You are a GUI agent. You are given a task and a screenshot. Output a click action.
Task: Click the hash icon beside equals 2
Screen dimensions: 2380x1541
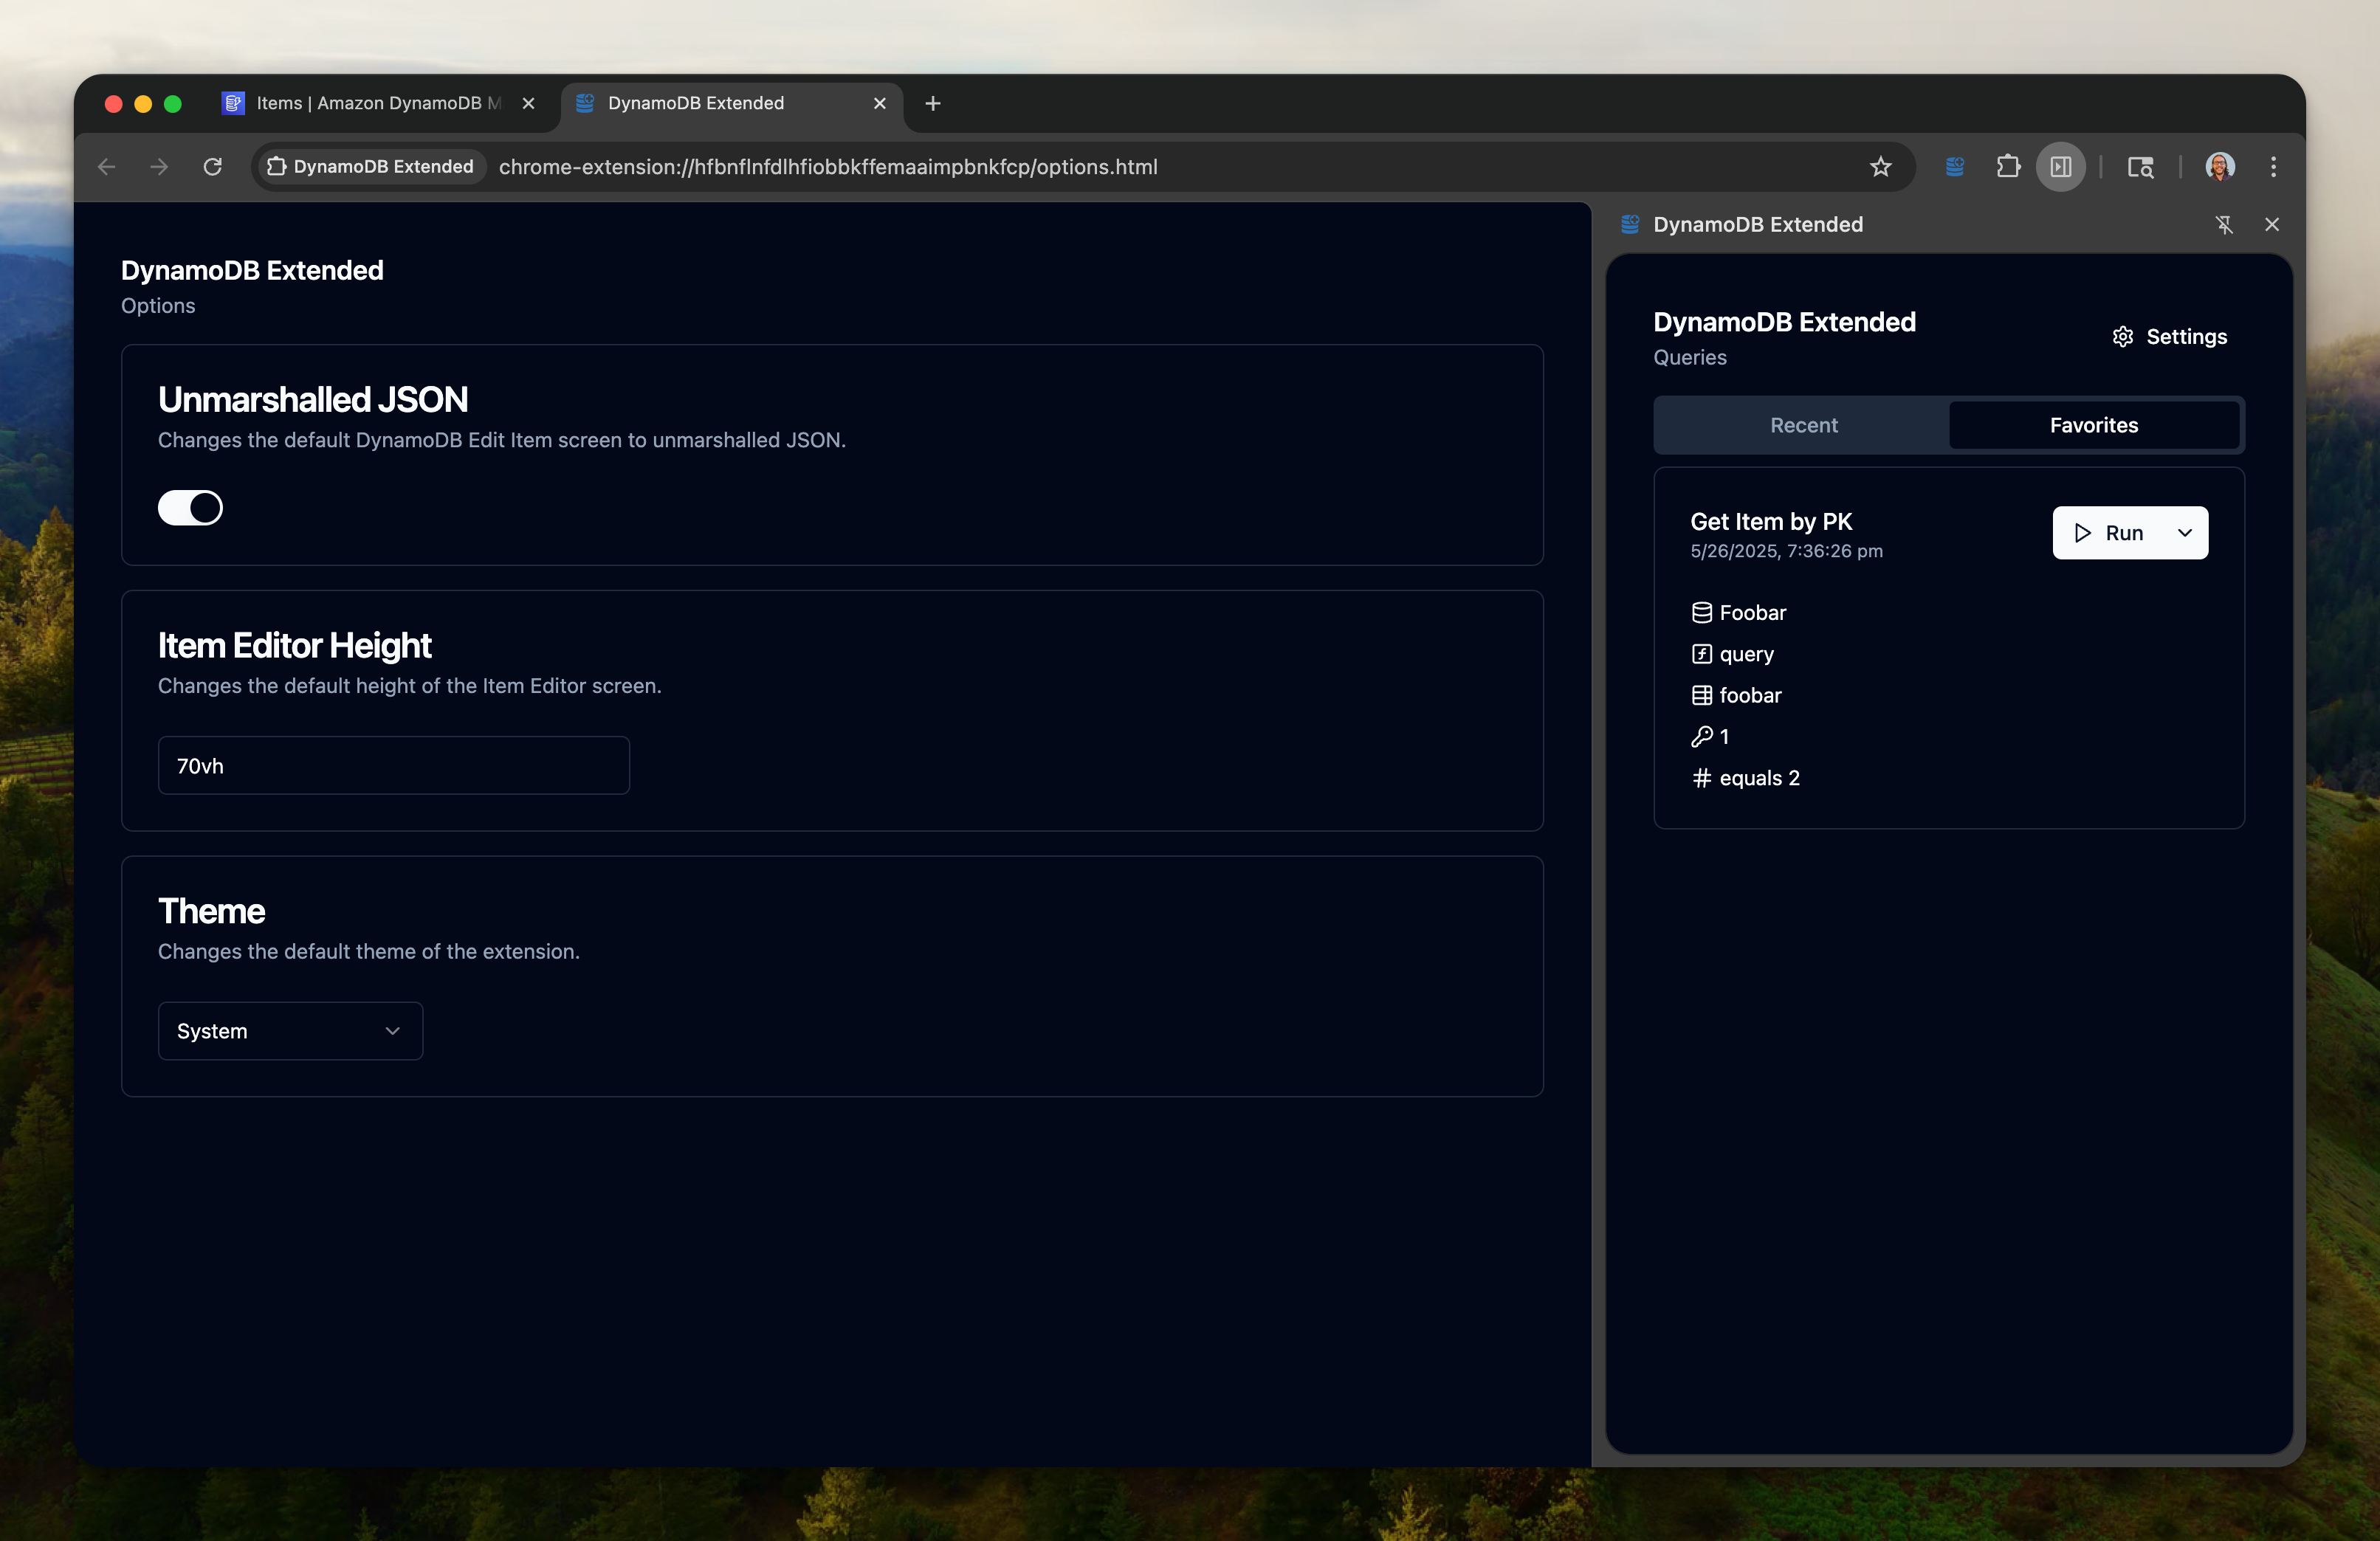(x=1701, y=778)
